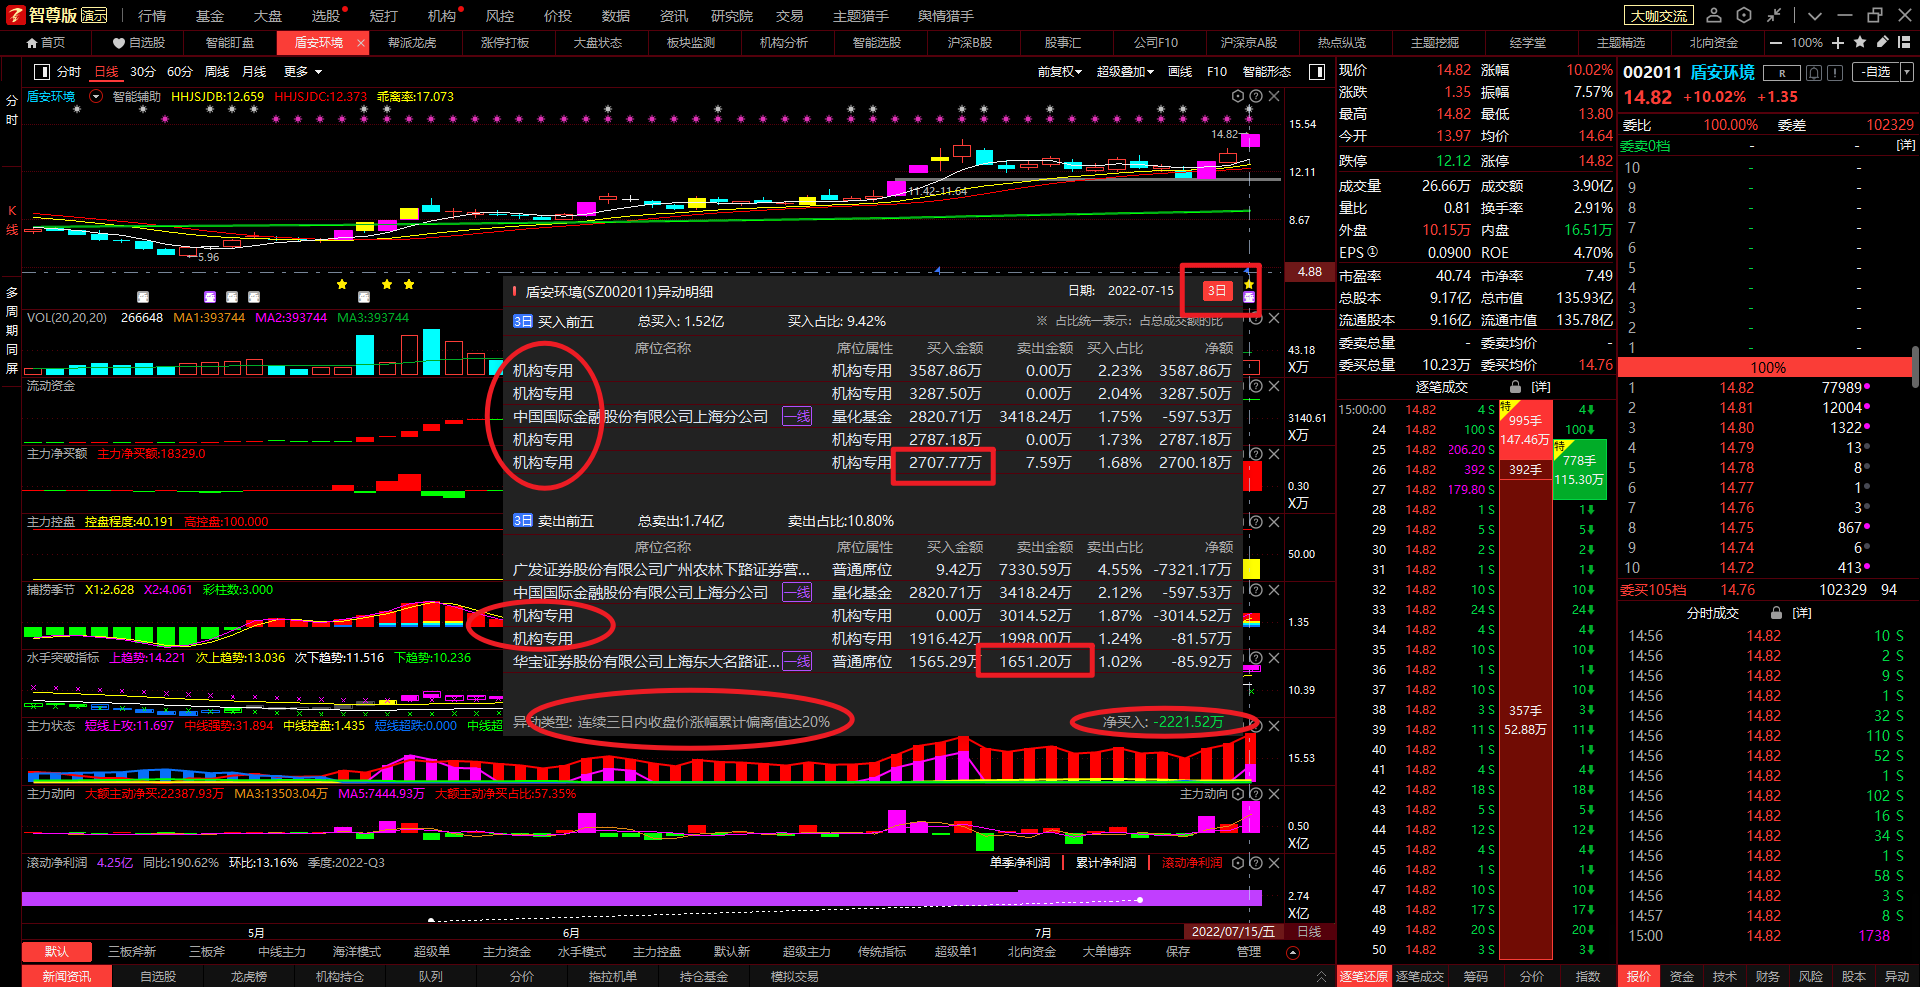Select 累计净利润 display option
This screenshot has height=987, width=1920.
click(1106, 863)
